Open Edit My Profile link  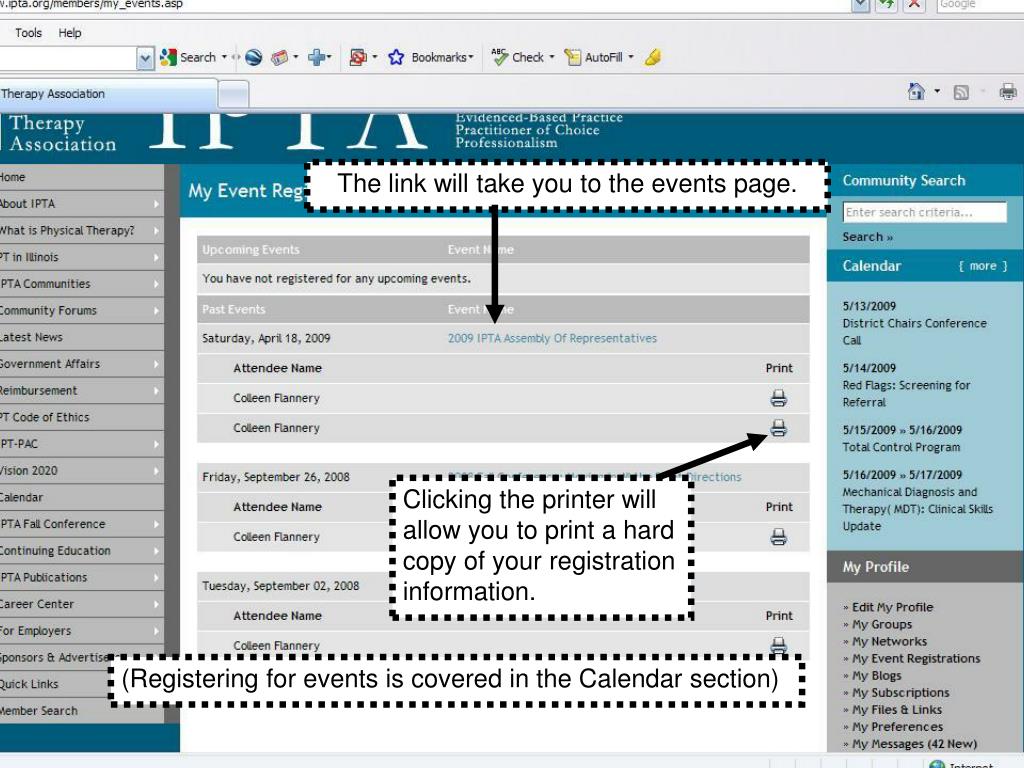click(892, 607)
